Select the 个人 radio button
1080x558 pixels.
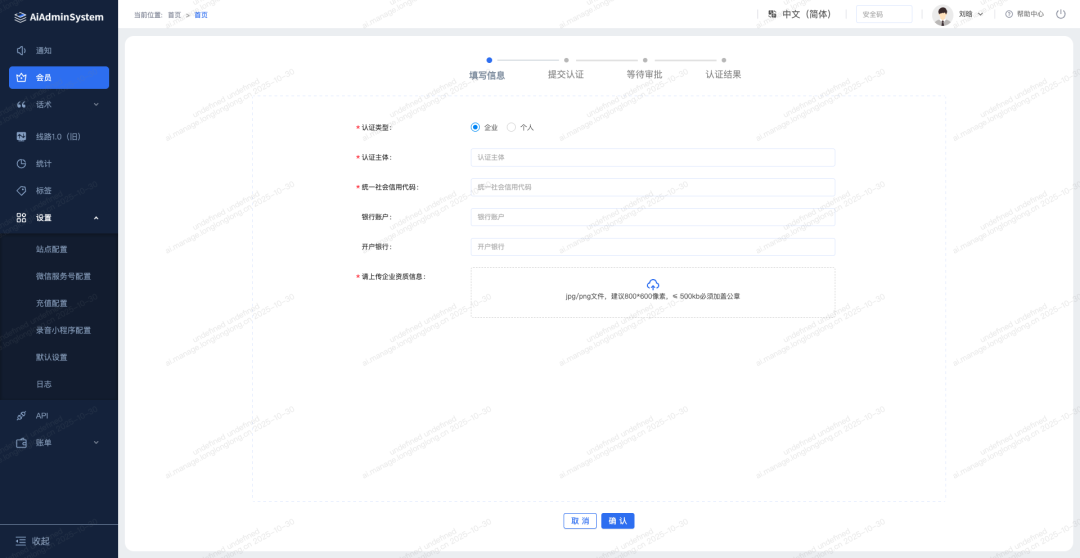pyautogui.click(x=512, y=127)
